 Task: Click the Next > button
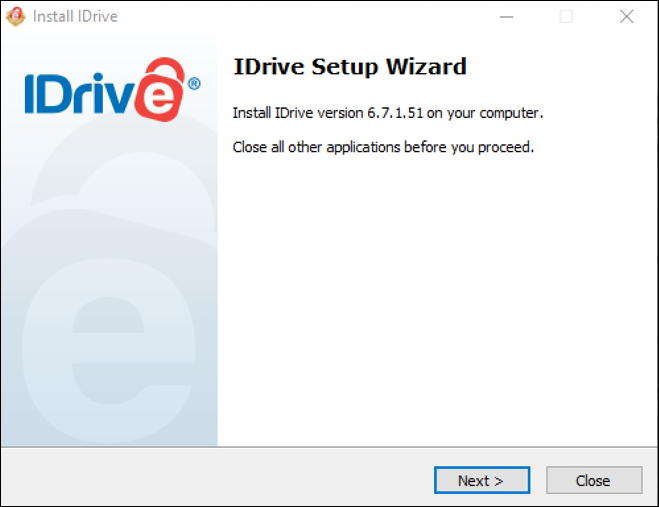pyautogui.click(x=482, y=480)
